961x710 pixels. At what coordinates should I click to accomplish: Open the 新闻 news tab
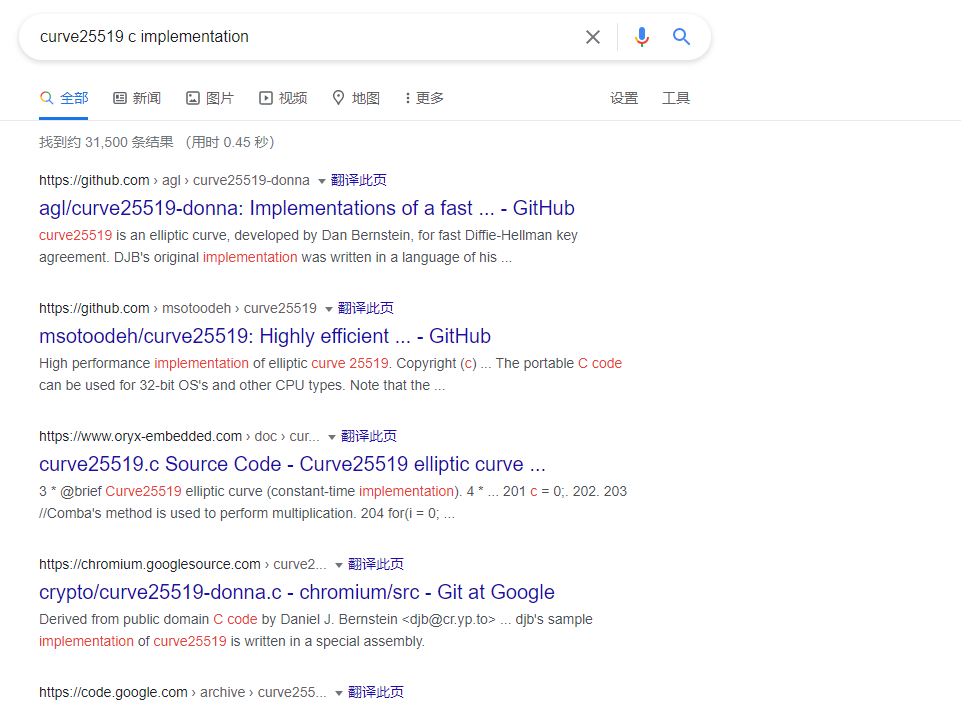pos(137,98)
